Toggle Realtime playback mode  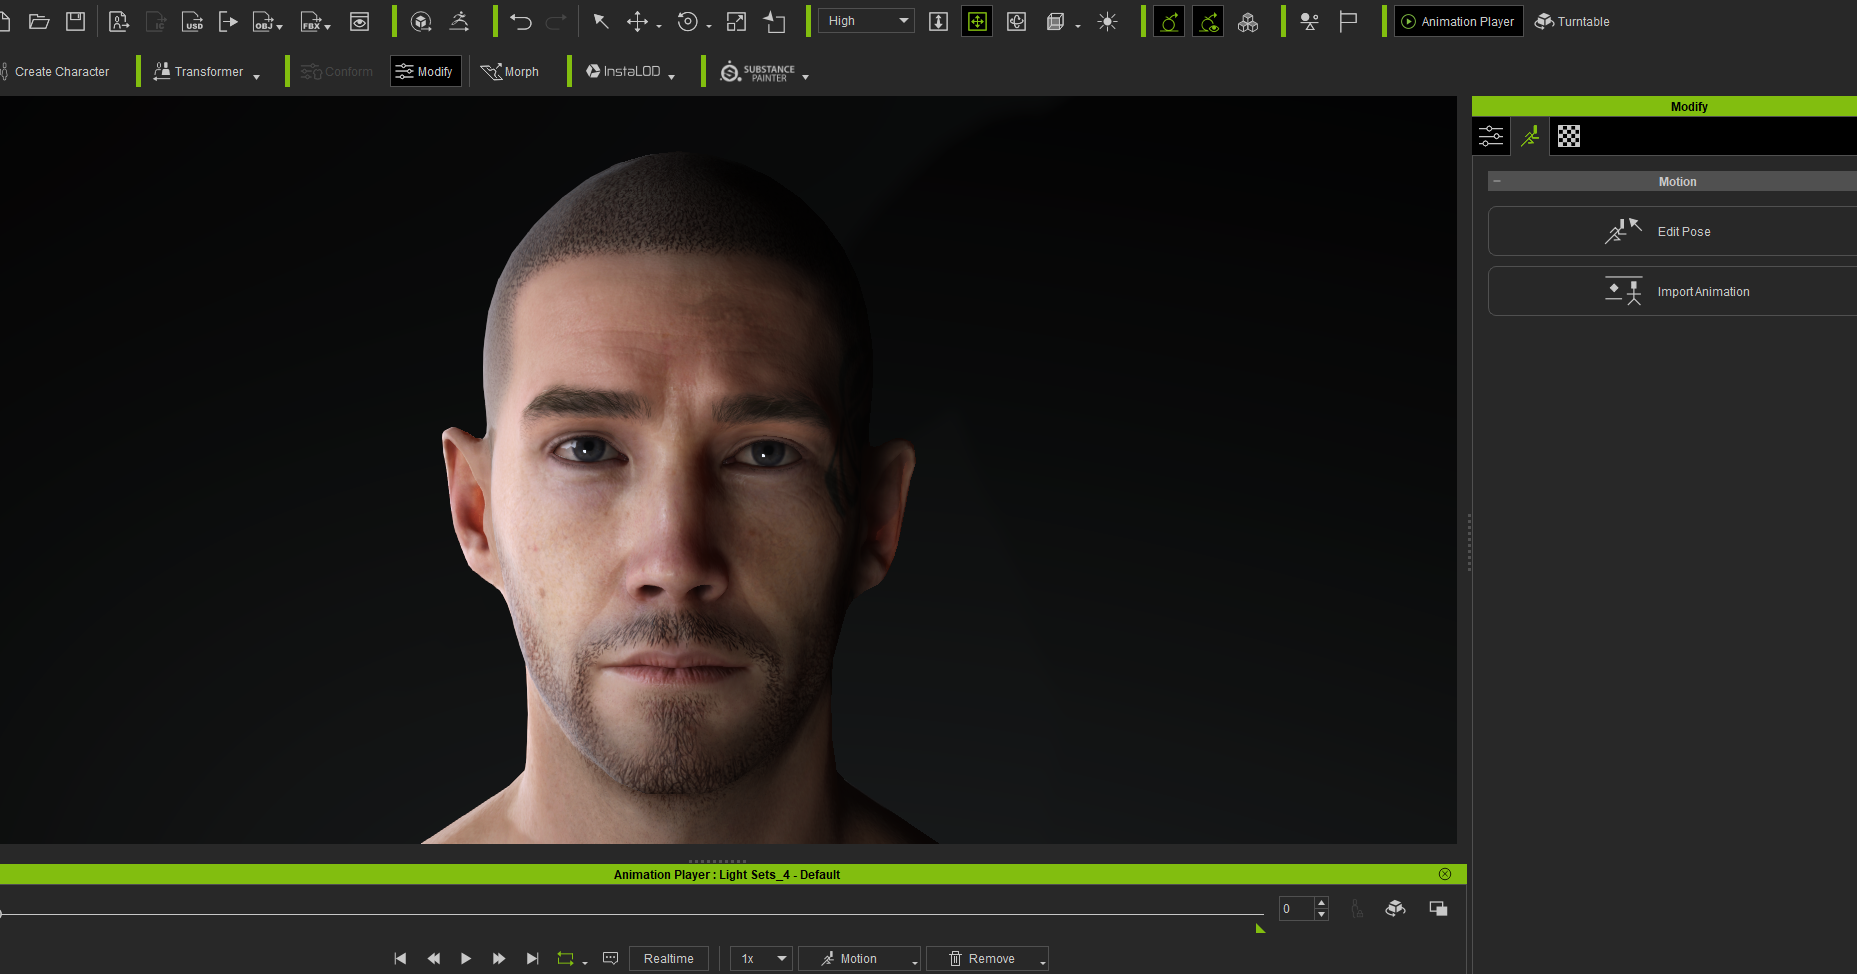[x=669, y=958]
